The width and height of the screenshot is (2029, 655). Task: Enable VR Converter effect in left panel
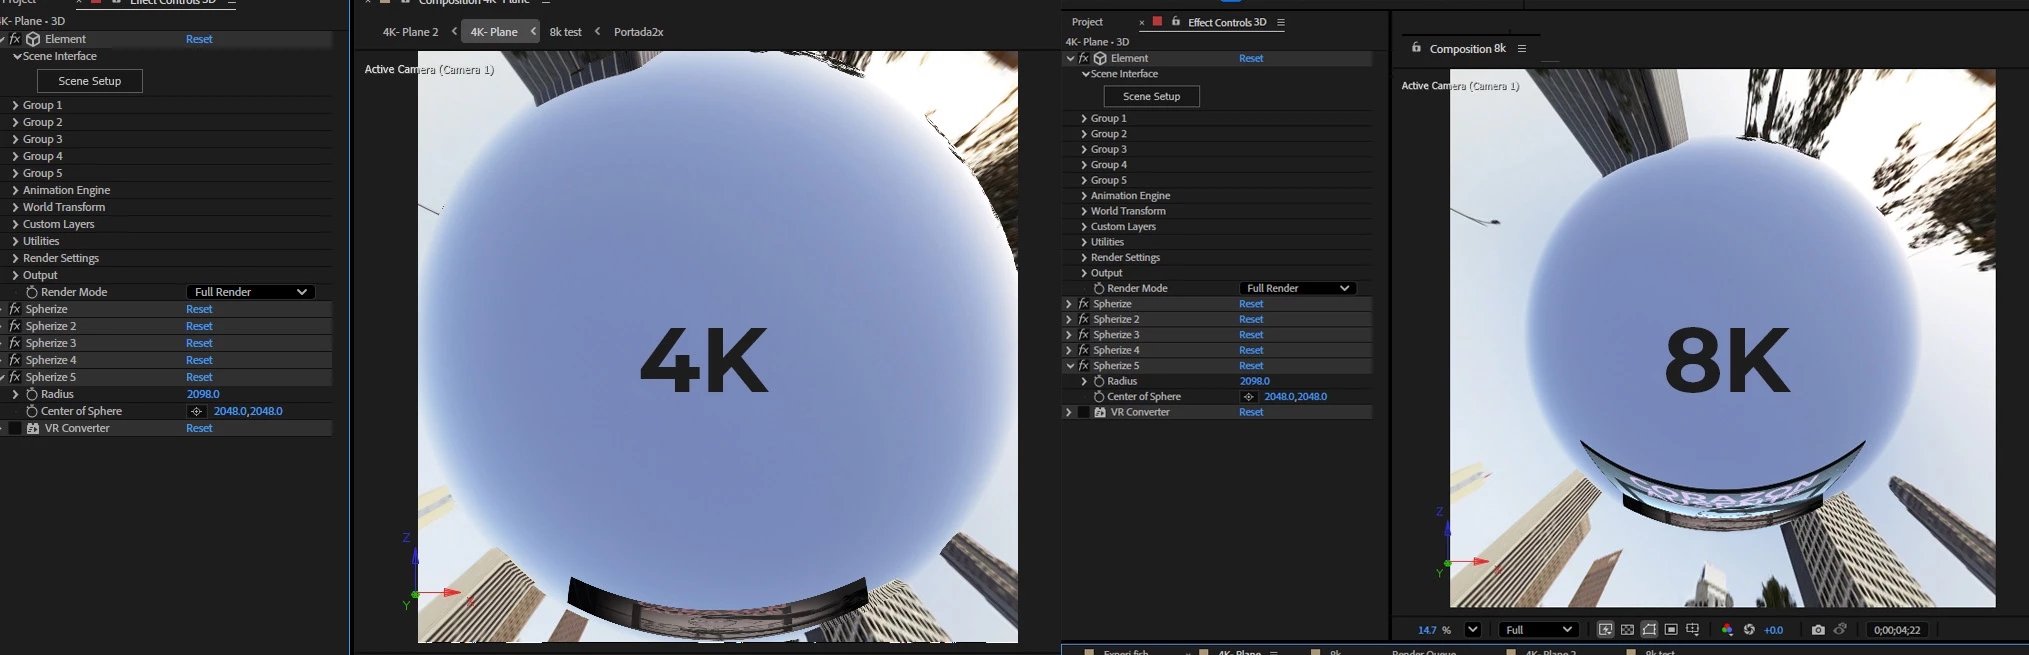[15, 428]
